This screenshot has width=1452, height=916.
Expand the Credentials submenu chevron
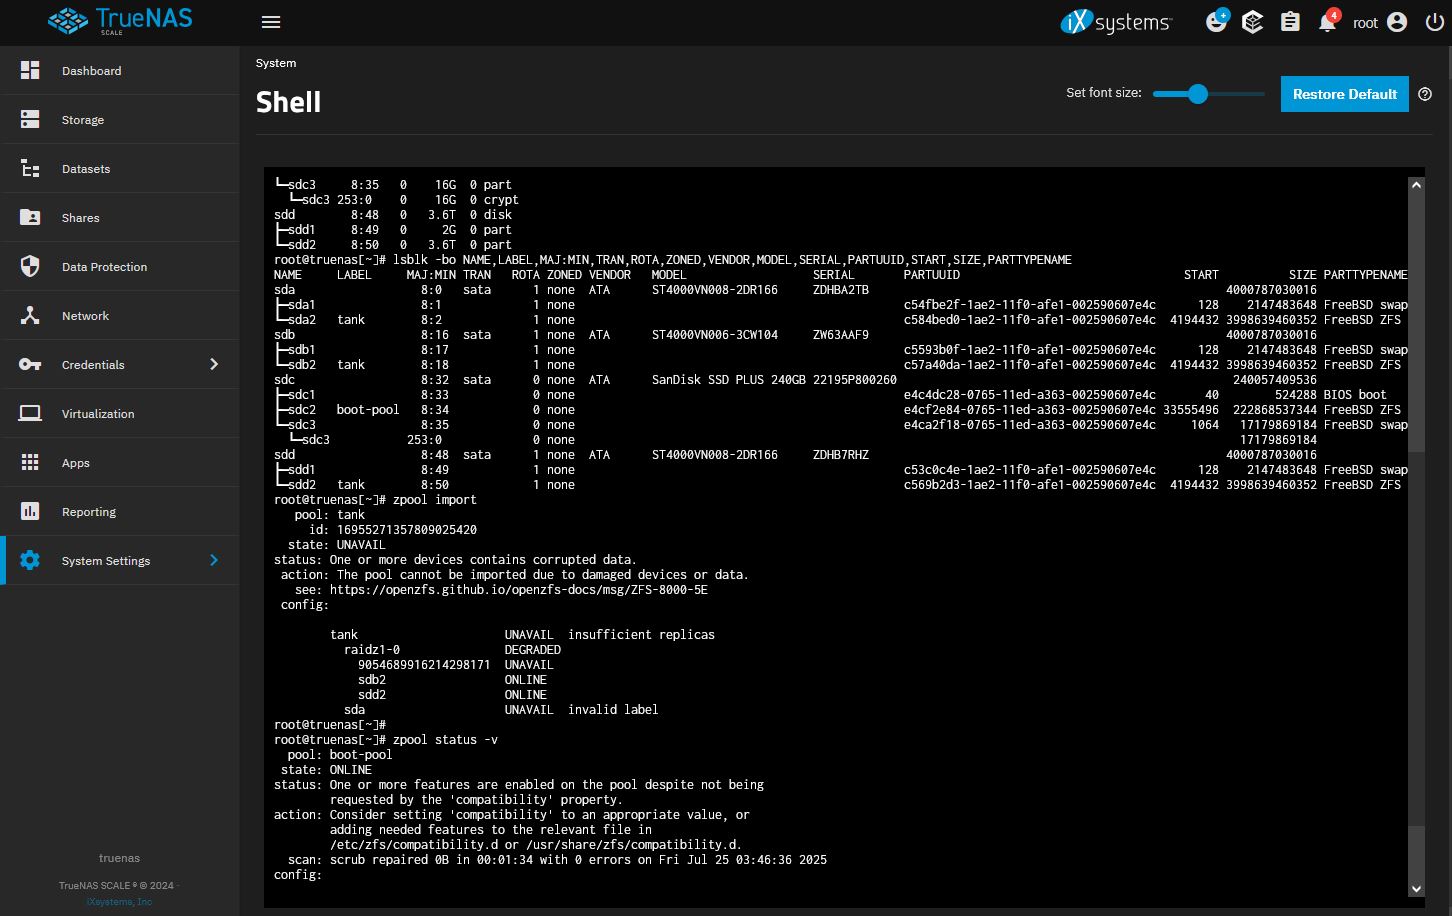(214, 365)
